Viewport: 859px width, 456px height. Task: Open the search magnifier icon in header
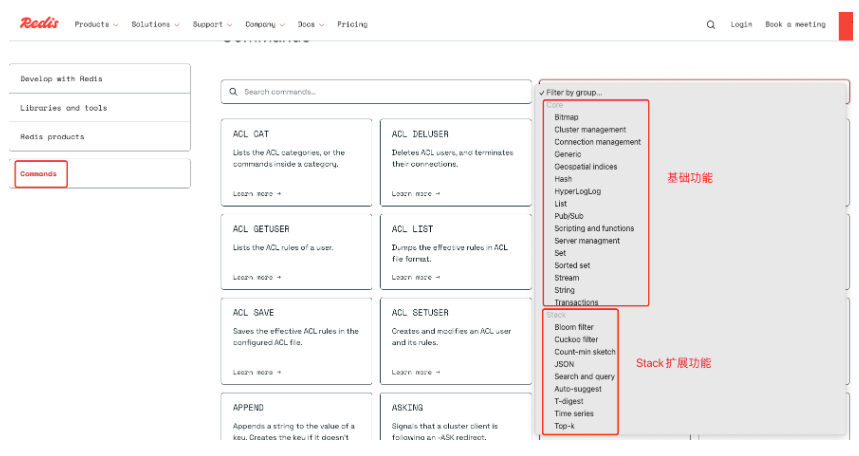click(x=711, y=25)
